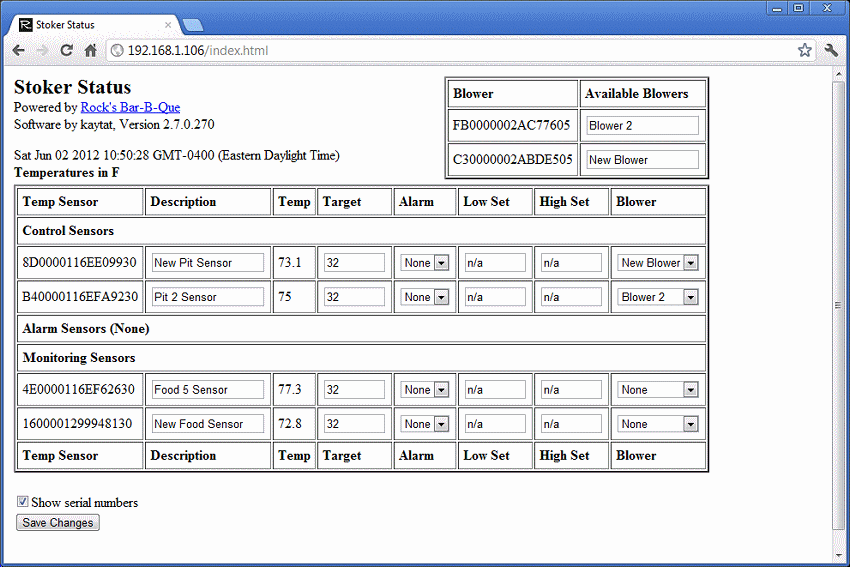Edit the Pit 2 Sensor description field
Viewport: 850px width, 567px height.
pyautogui.click(x=208, y=297)
